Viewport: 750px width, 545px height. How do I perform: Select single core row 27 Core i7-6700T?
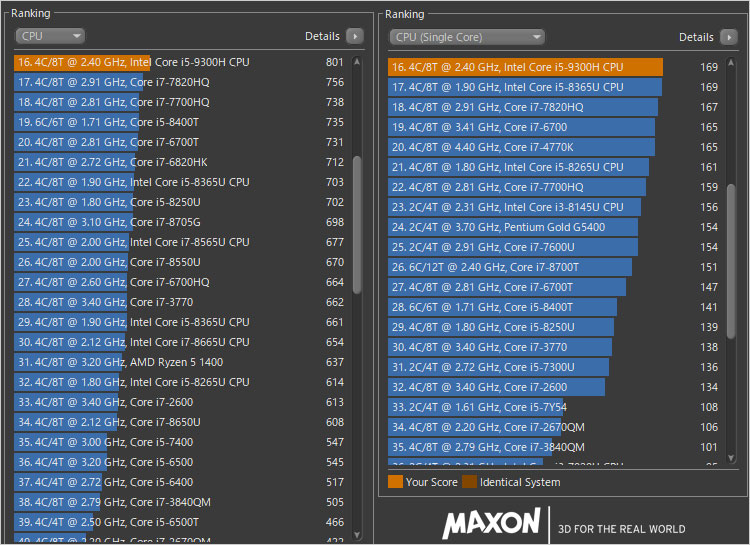(554, 288)
